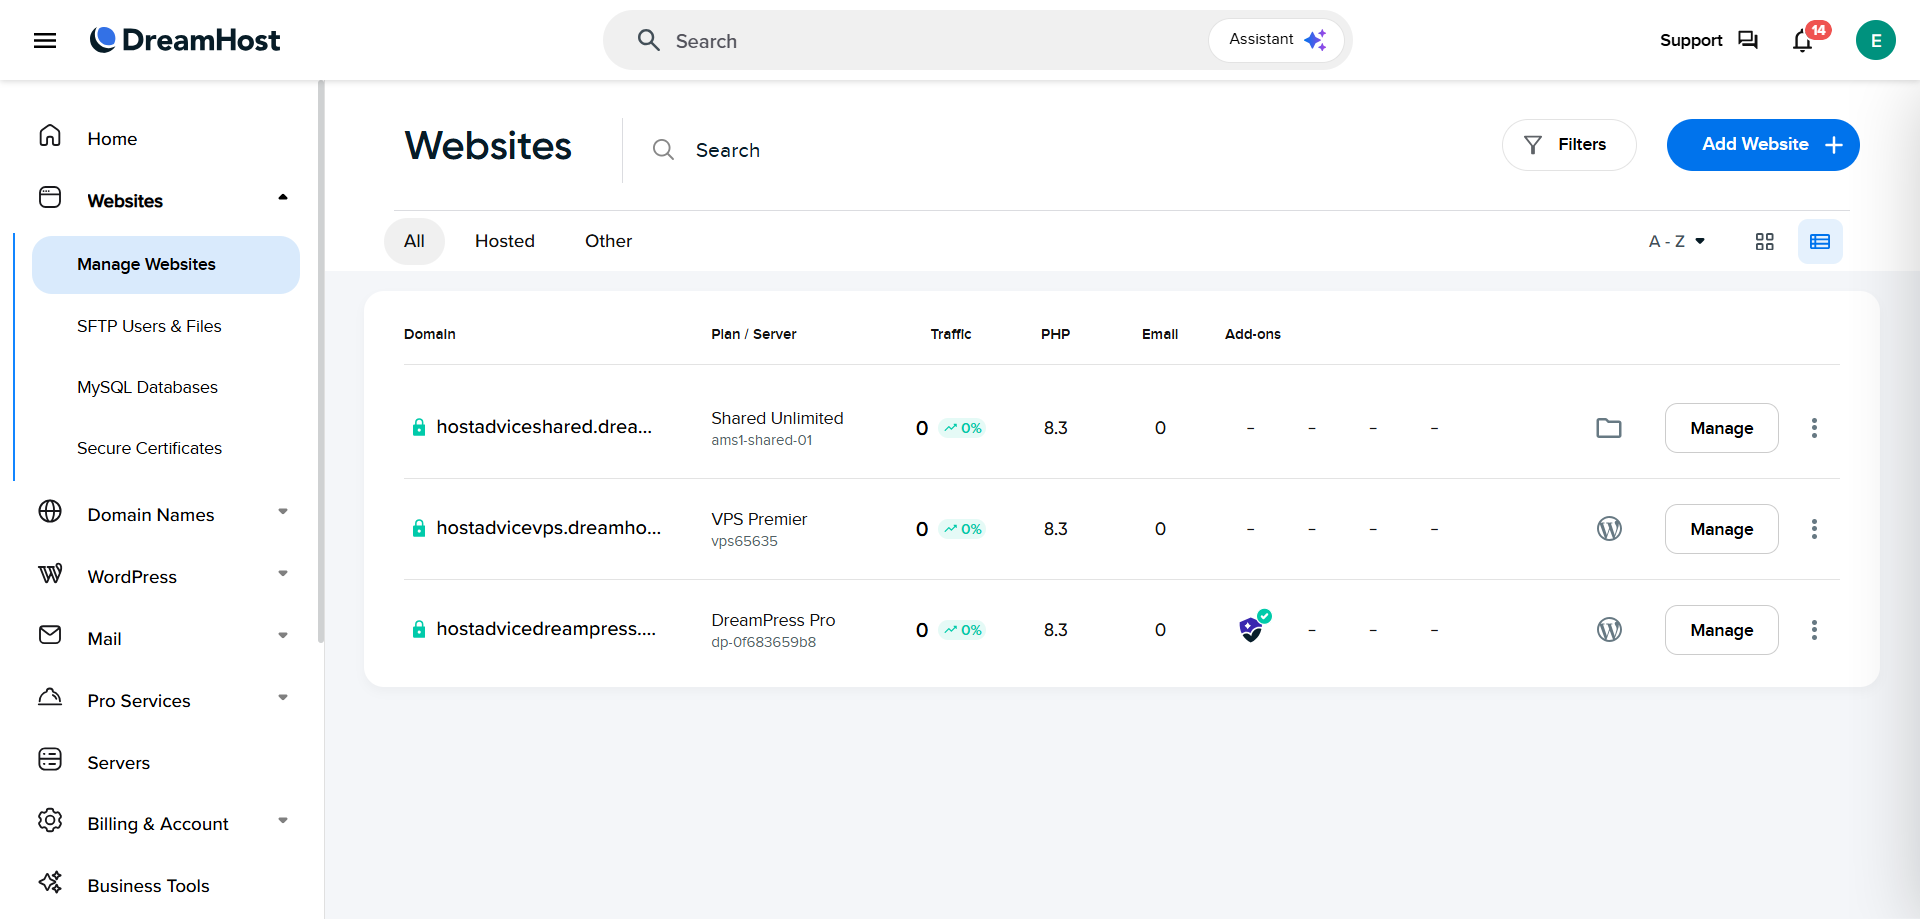Click the Business Tools sidebar icon
Screen dimensions: 1920x919
pos(50,882)
